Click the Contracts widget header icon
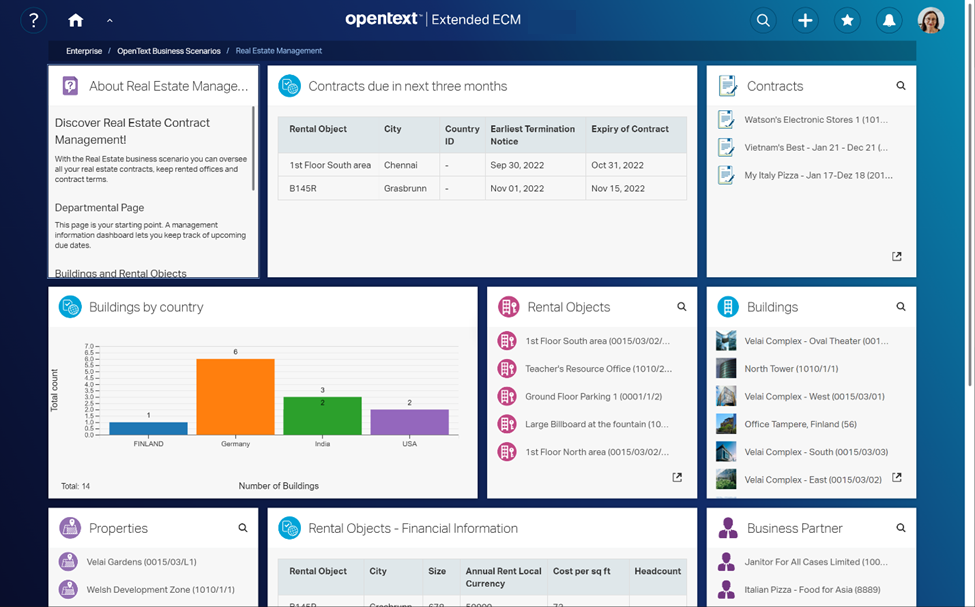The height and width of the screenshot is (607, 975). click(727, 86)
